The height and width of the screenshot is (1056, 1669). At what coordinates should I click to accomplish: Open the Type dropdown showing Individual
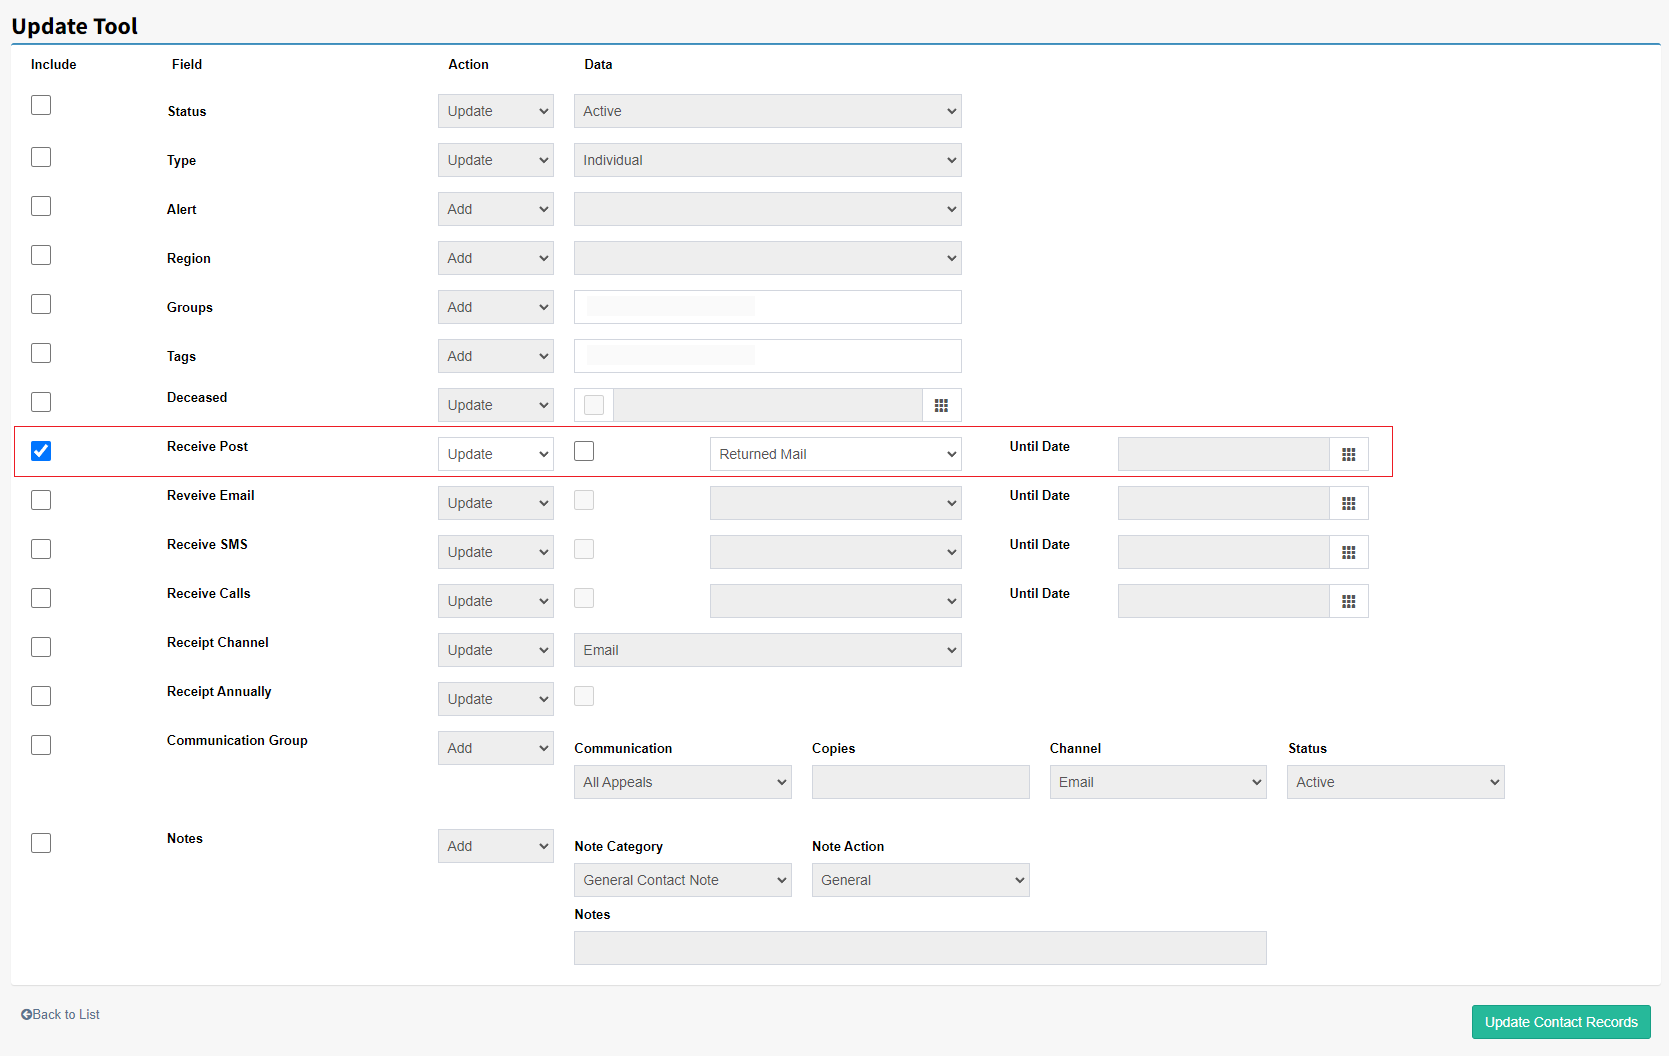point(768,160)
